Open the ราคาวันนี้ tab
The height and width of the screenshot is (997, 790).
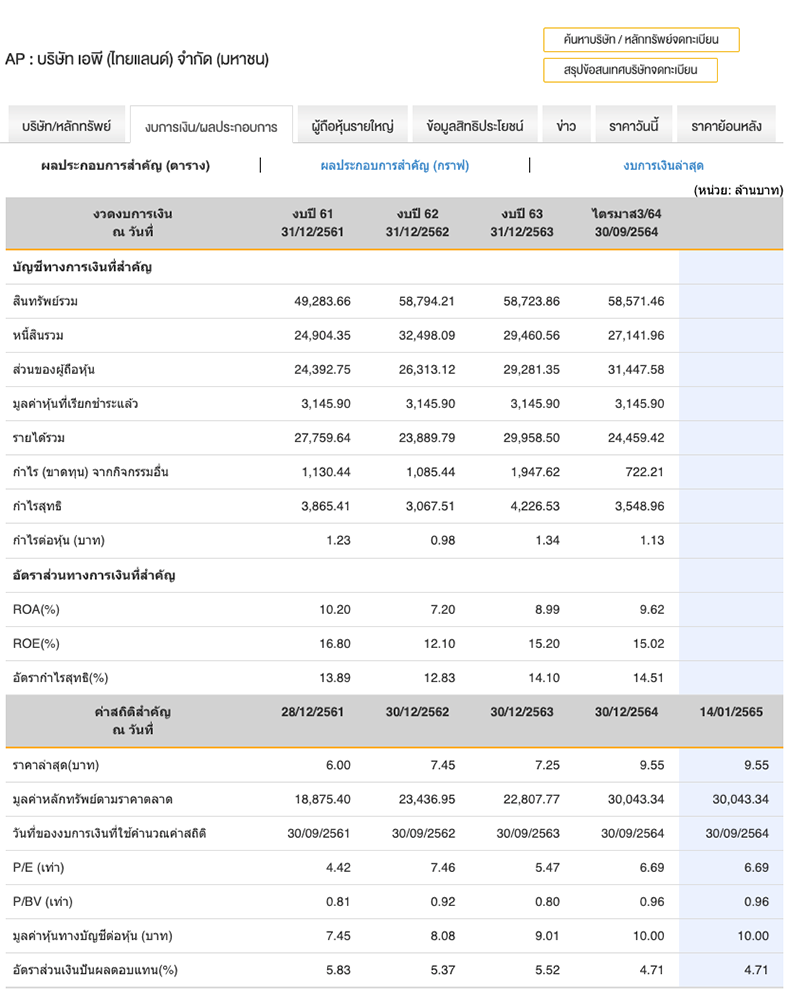633,127
